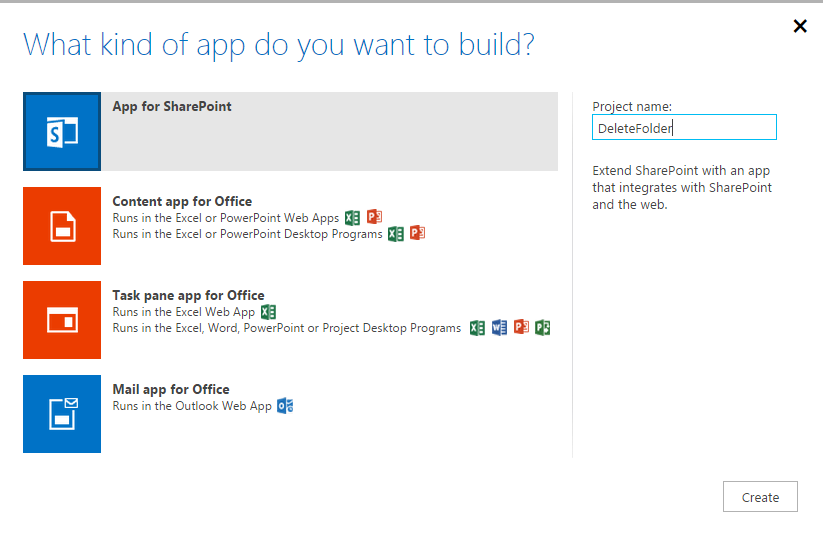Select the App for SharePoint tile icon

[x=62, y=131]
